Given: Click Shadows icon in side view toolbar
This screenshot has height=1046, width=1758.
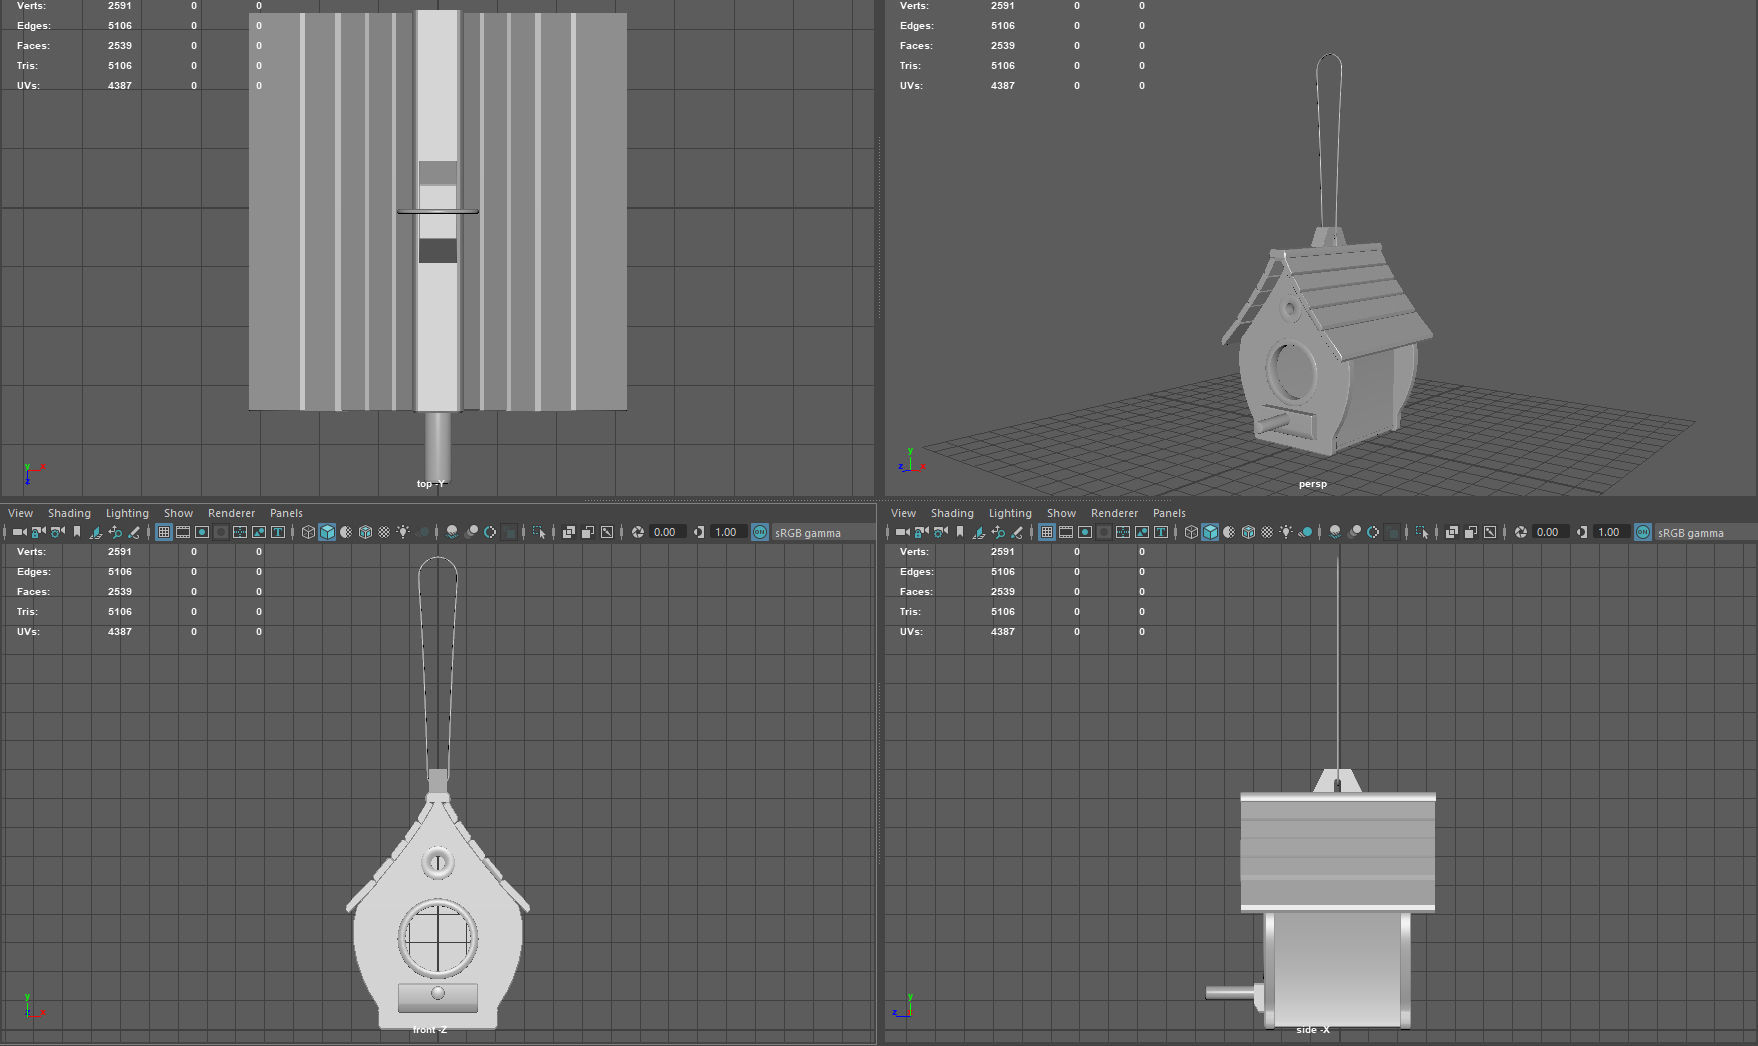Looking at the screenshot, I should pos(1306,532).
